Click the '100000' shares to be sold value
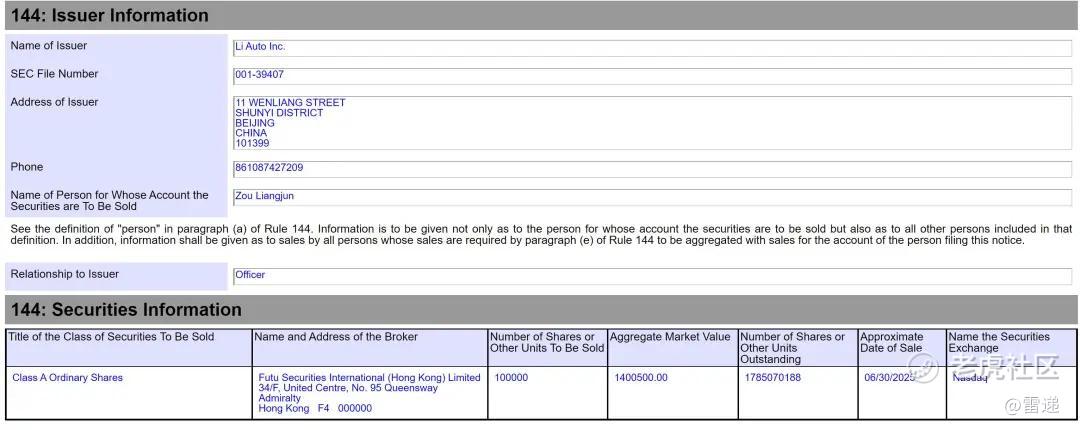 pyautogui.click(x=511, y=378)
